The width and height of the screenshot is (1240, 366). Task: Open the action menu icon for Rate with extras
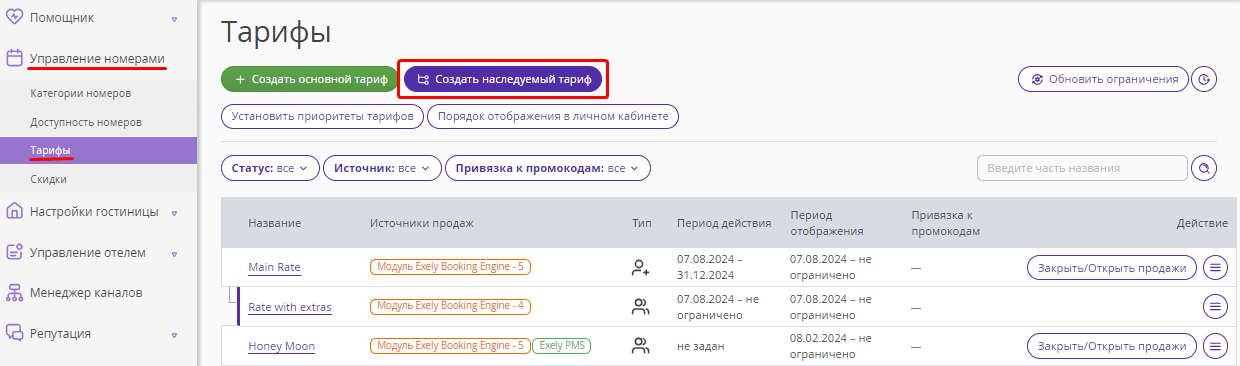coord(1215,306)
